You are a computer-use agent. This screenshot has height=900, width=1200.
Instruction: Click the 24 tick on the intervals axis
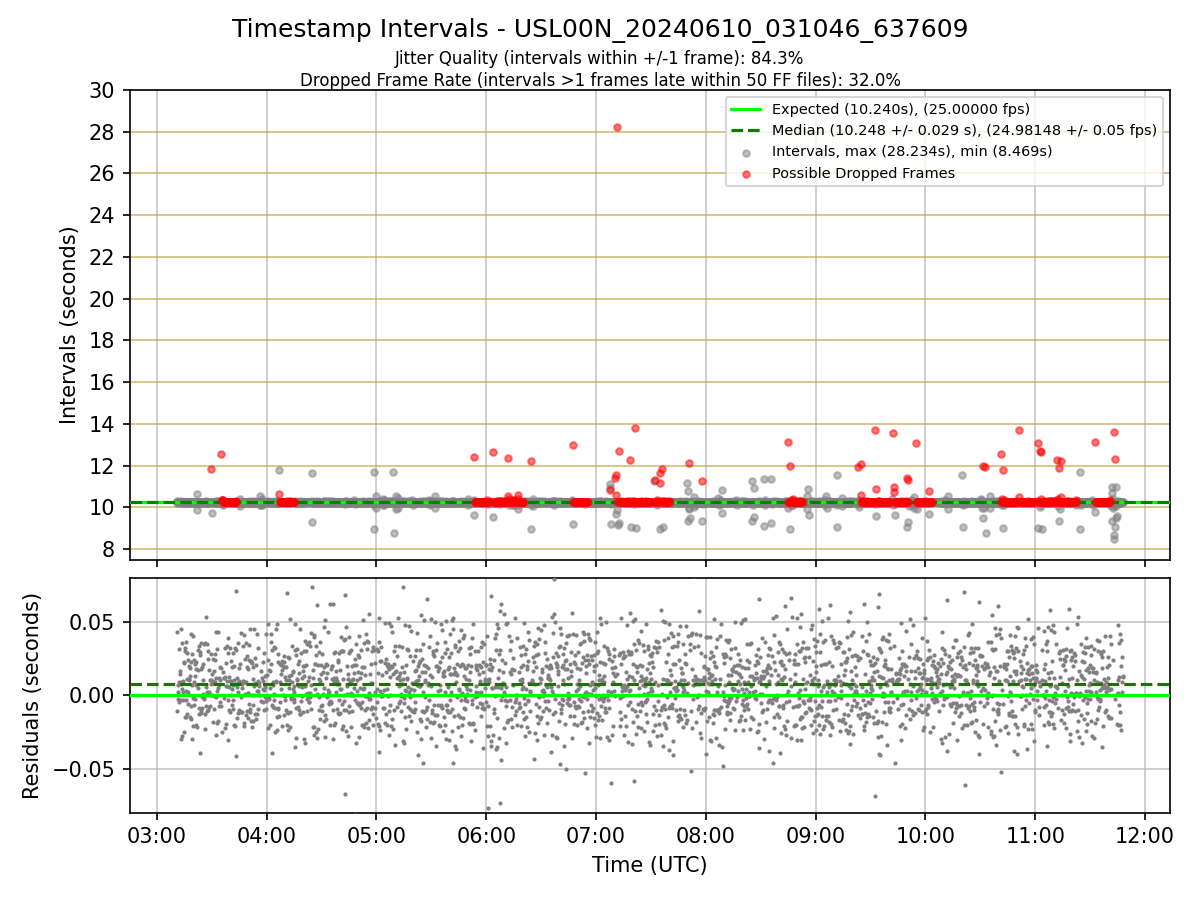click(x=102, y=215)
